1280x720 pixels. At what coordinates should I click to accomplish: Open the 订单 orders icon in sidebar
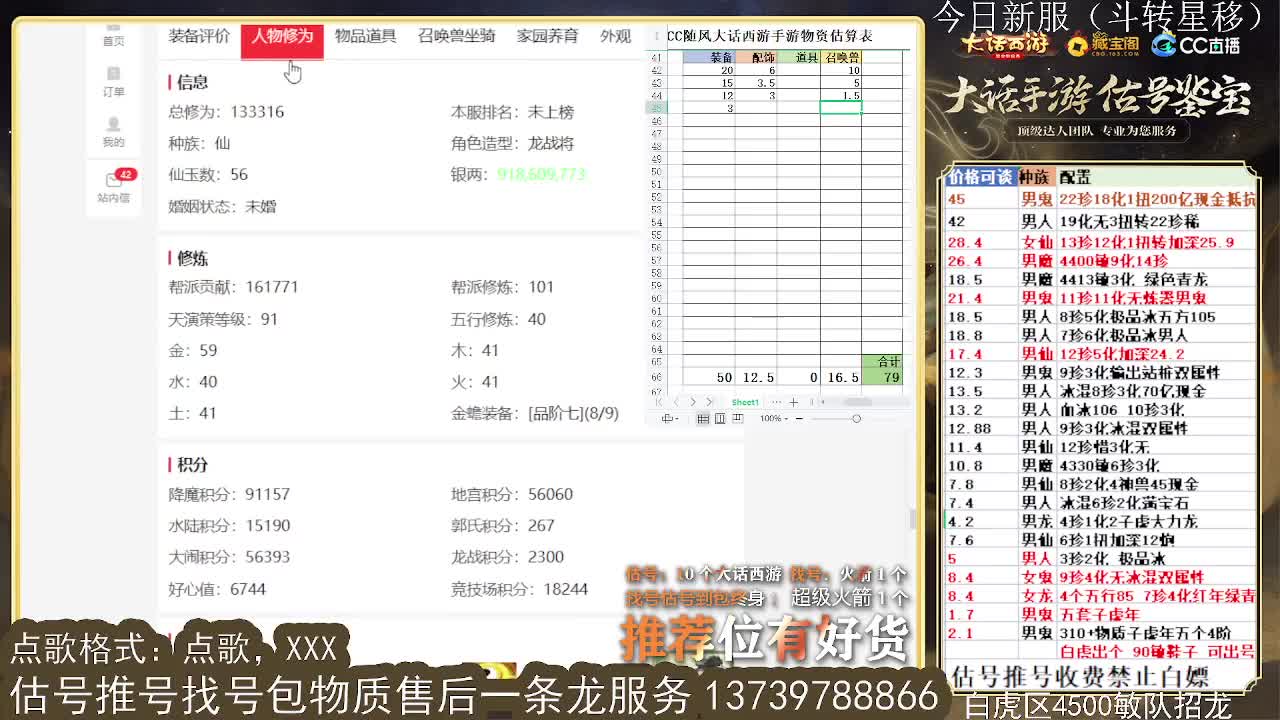(x=113, y=81)
